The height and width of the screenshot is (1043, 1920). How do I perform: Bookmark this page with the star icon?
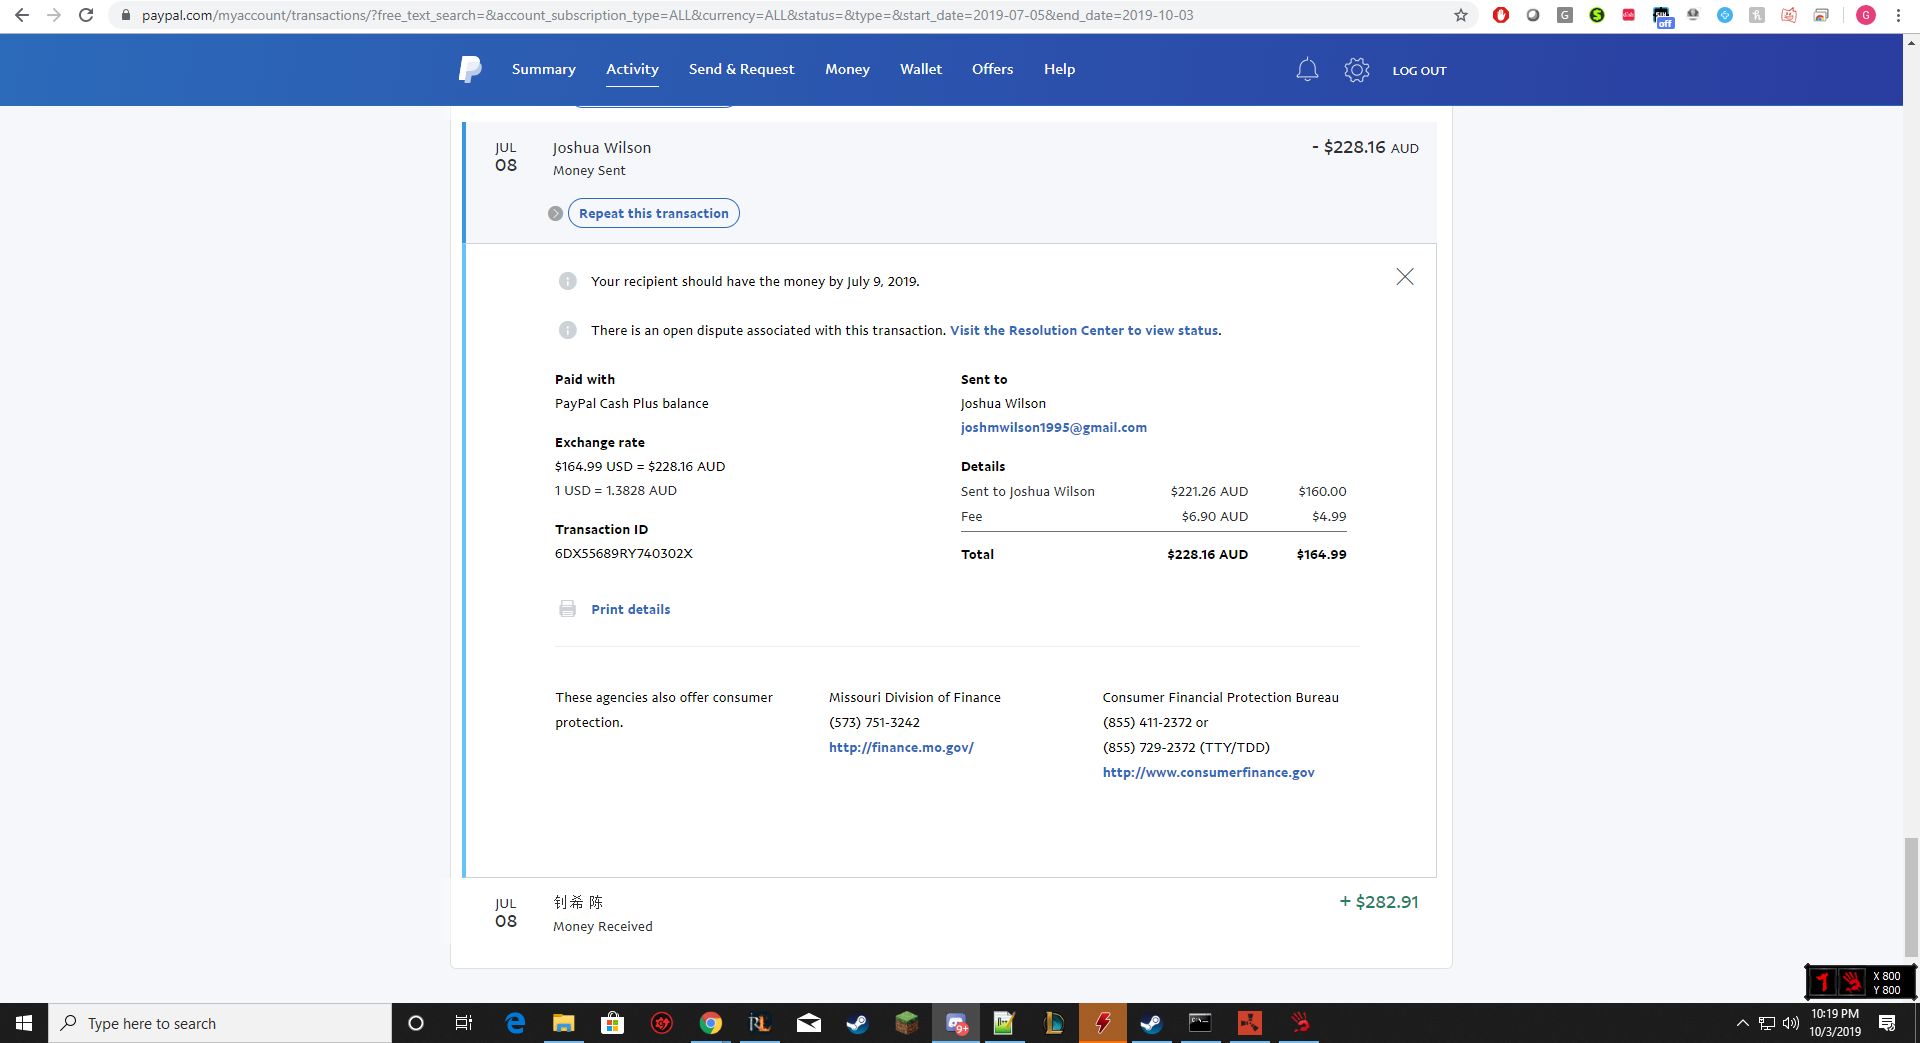pos(1461,15)
